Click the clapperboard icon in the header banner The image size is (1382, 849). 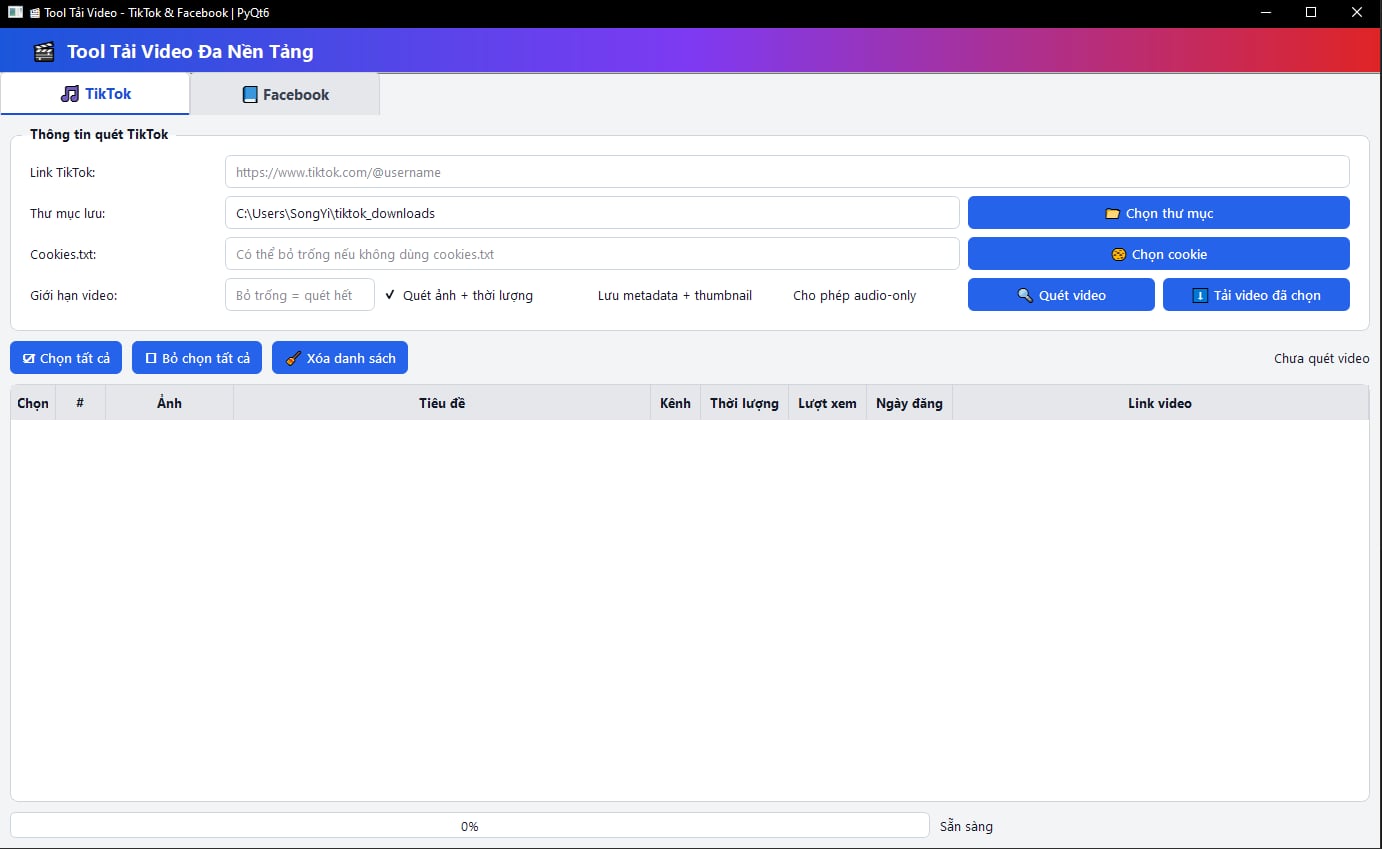tap(43, 52)
